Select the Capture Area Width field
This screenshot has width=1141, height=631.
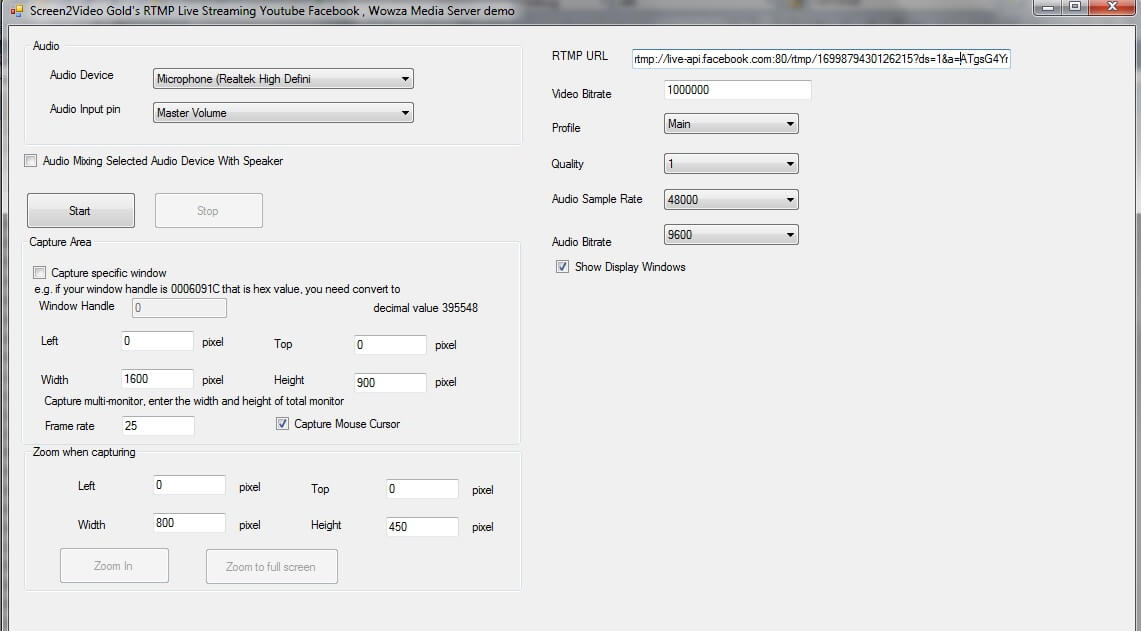tap(157, 379)
